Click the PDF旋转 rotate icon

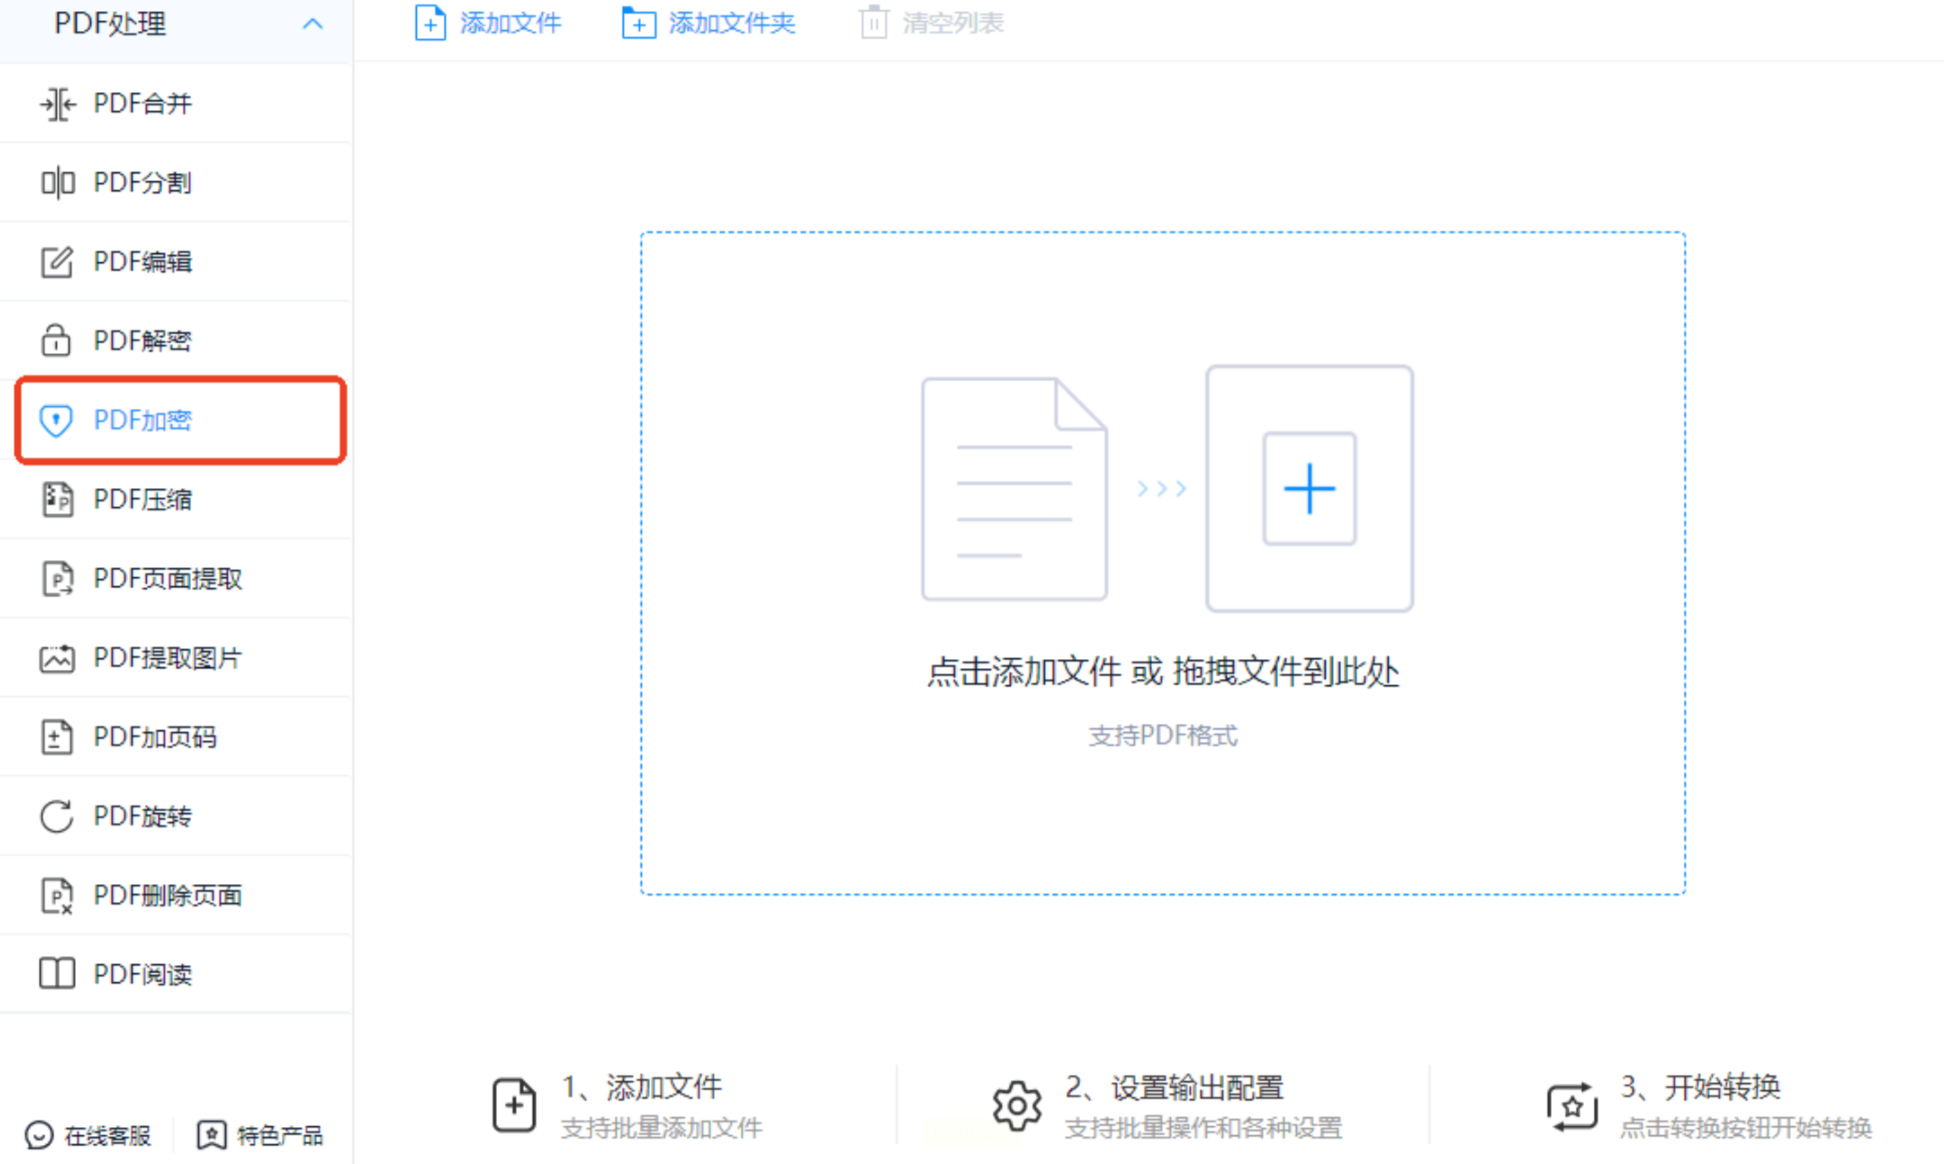click(x=57, y=816)
